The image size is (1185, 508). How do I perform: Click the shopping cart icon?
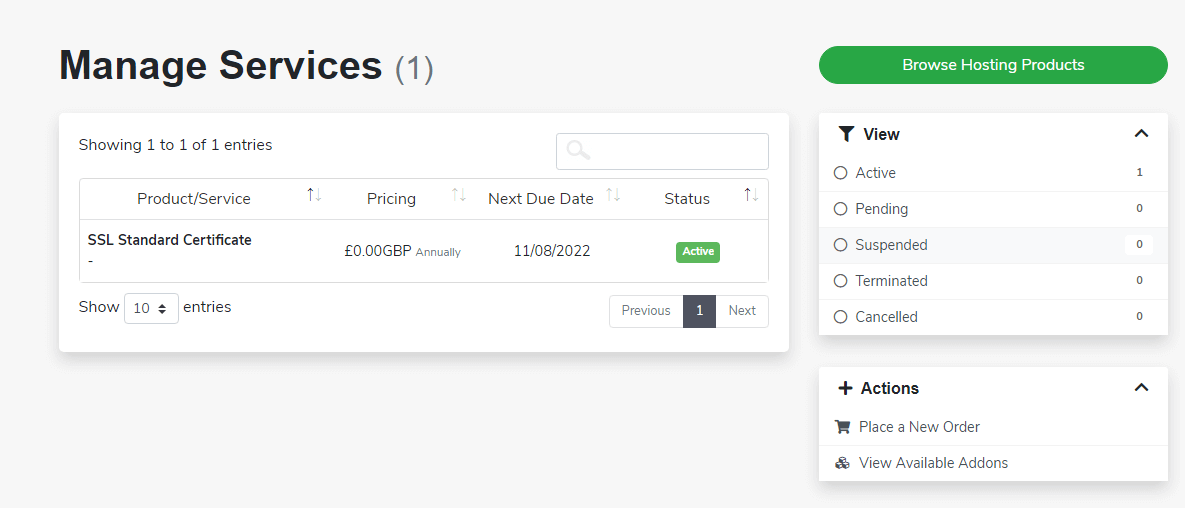point(842,427)
